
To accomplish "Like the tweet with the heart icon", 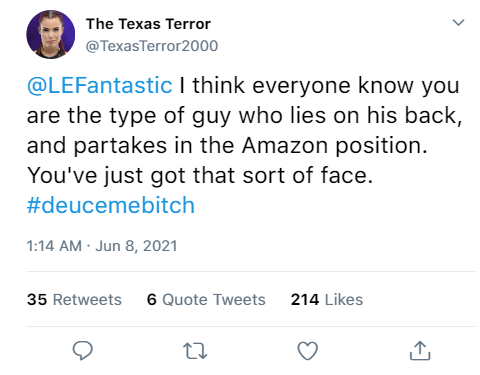I will tap(307, 351).
